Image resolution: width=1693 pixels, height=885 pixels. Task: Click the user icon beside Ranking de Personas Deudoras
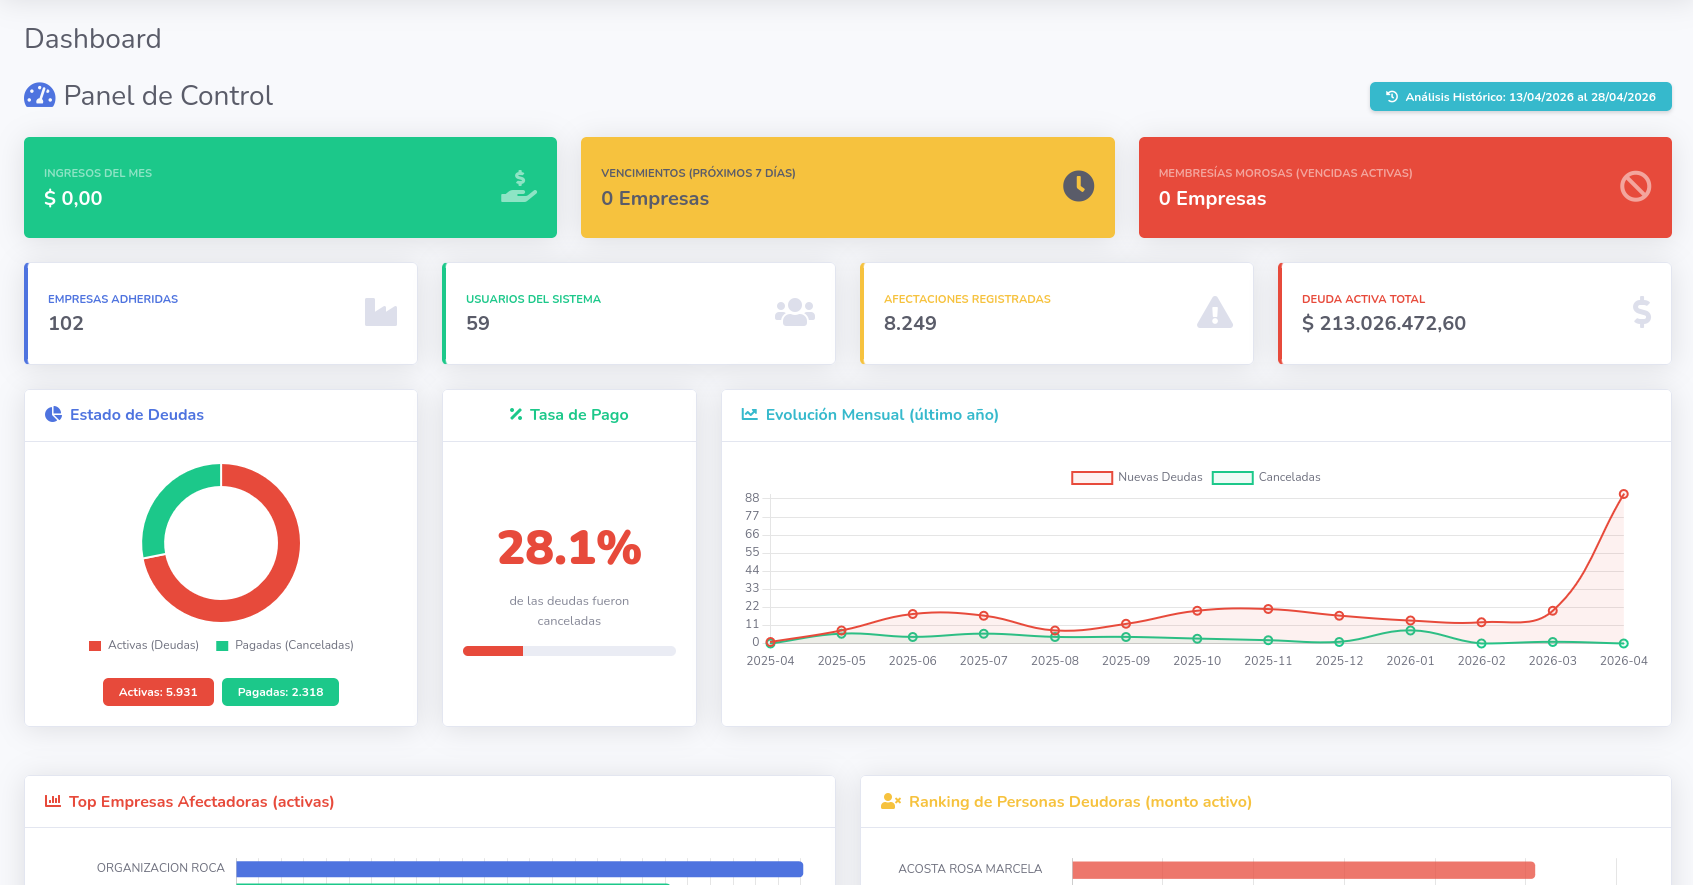[891, 801]
